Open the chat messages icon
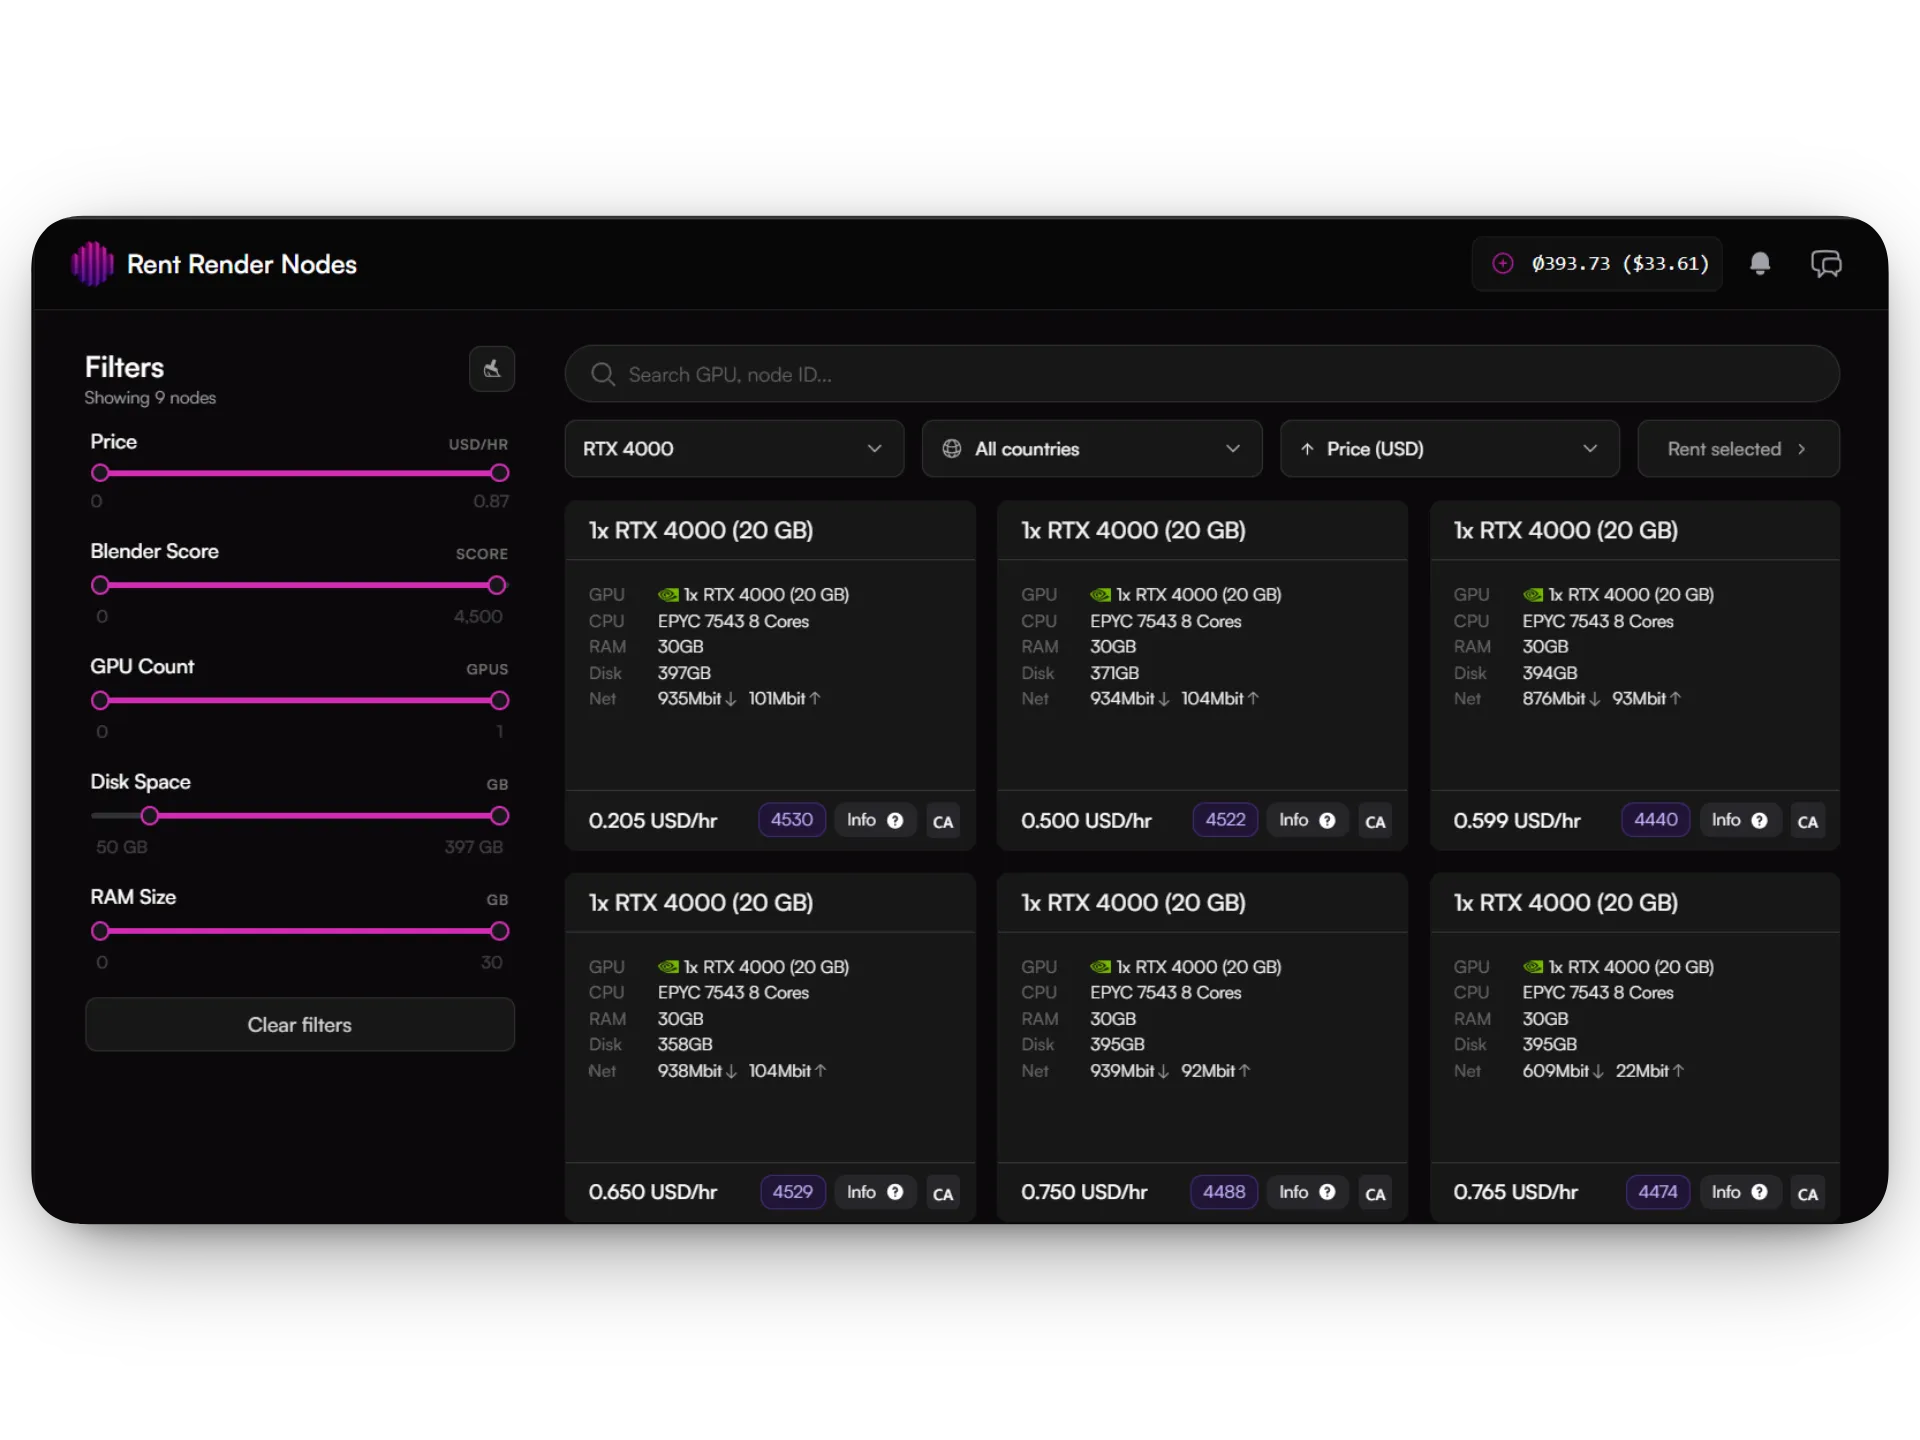 1826,264
